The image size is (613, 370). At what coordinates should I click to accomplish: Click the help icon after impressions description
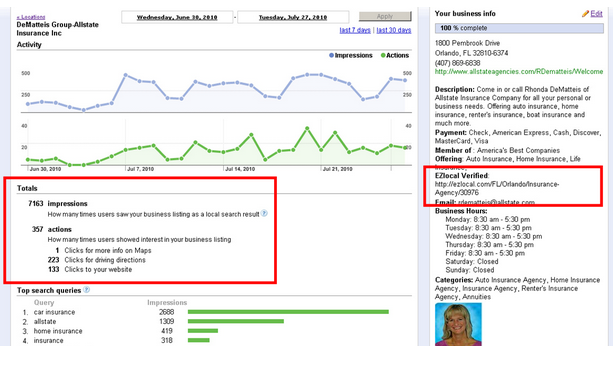[x=264, y=213]
